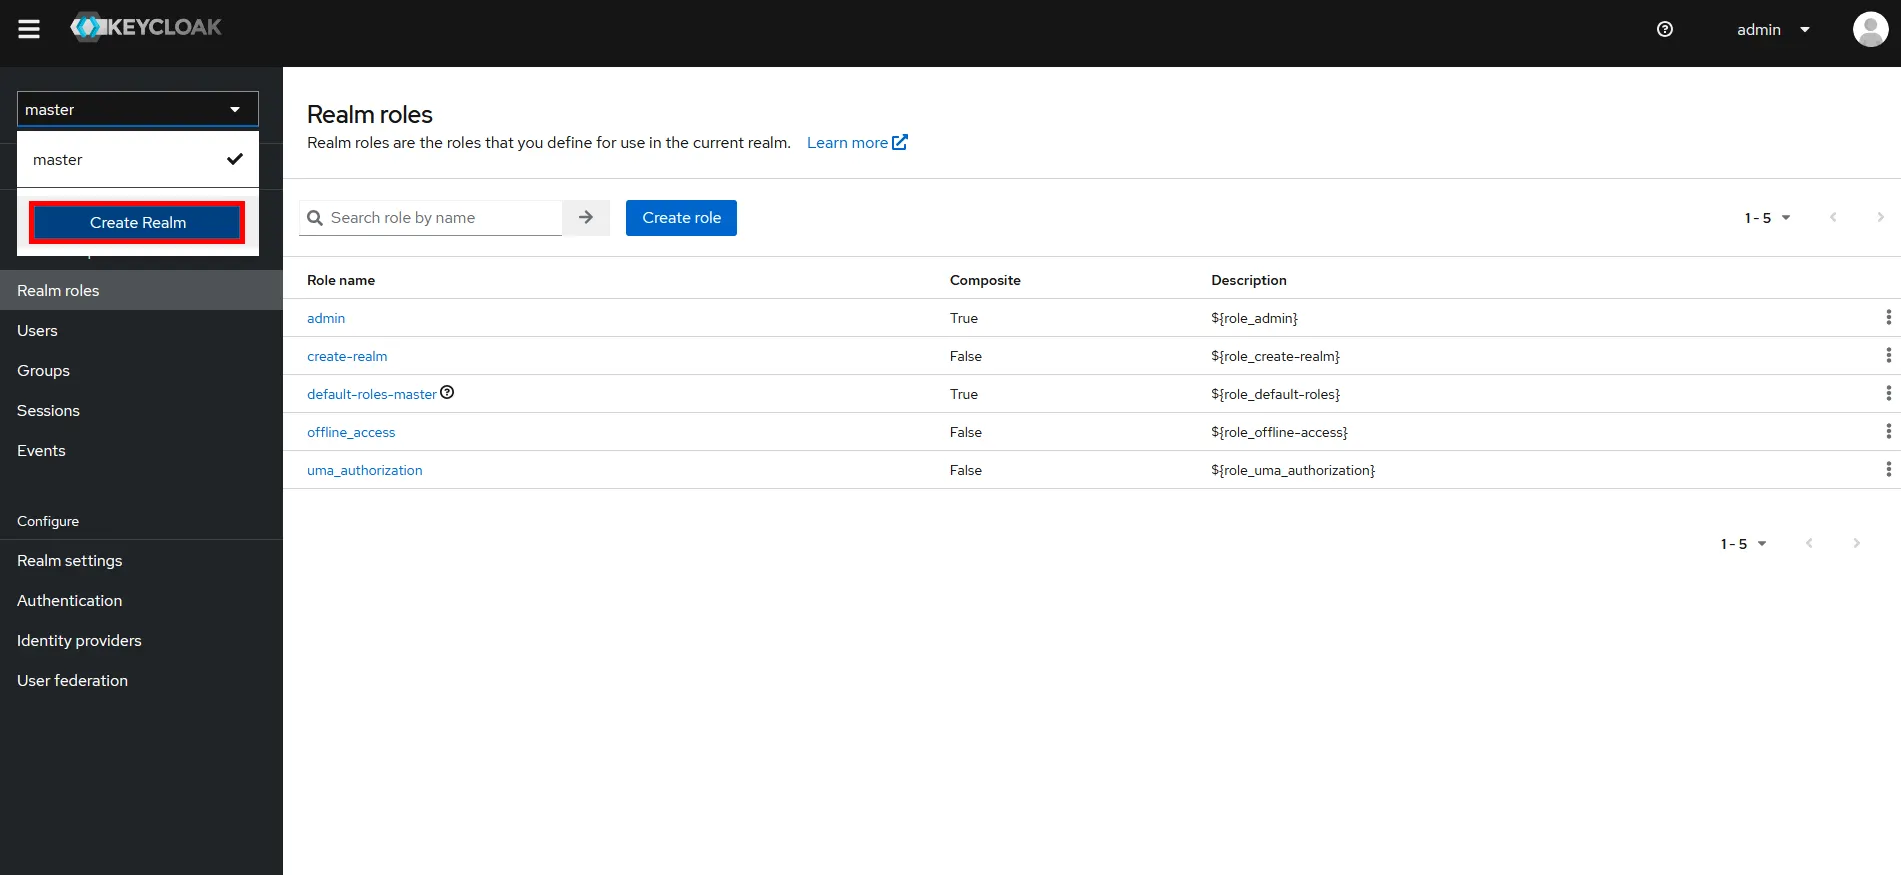This screenshot has width=1901, height=875.
Task: Focus the Search role by name field
Action: pos(431,217)
